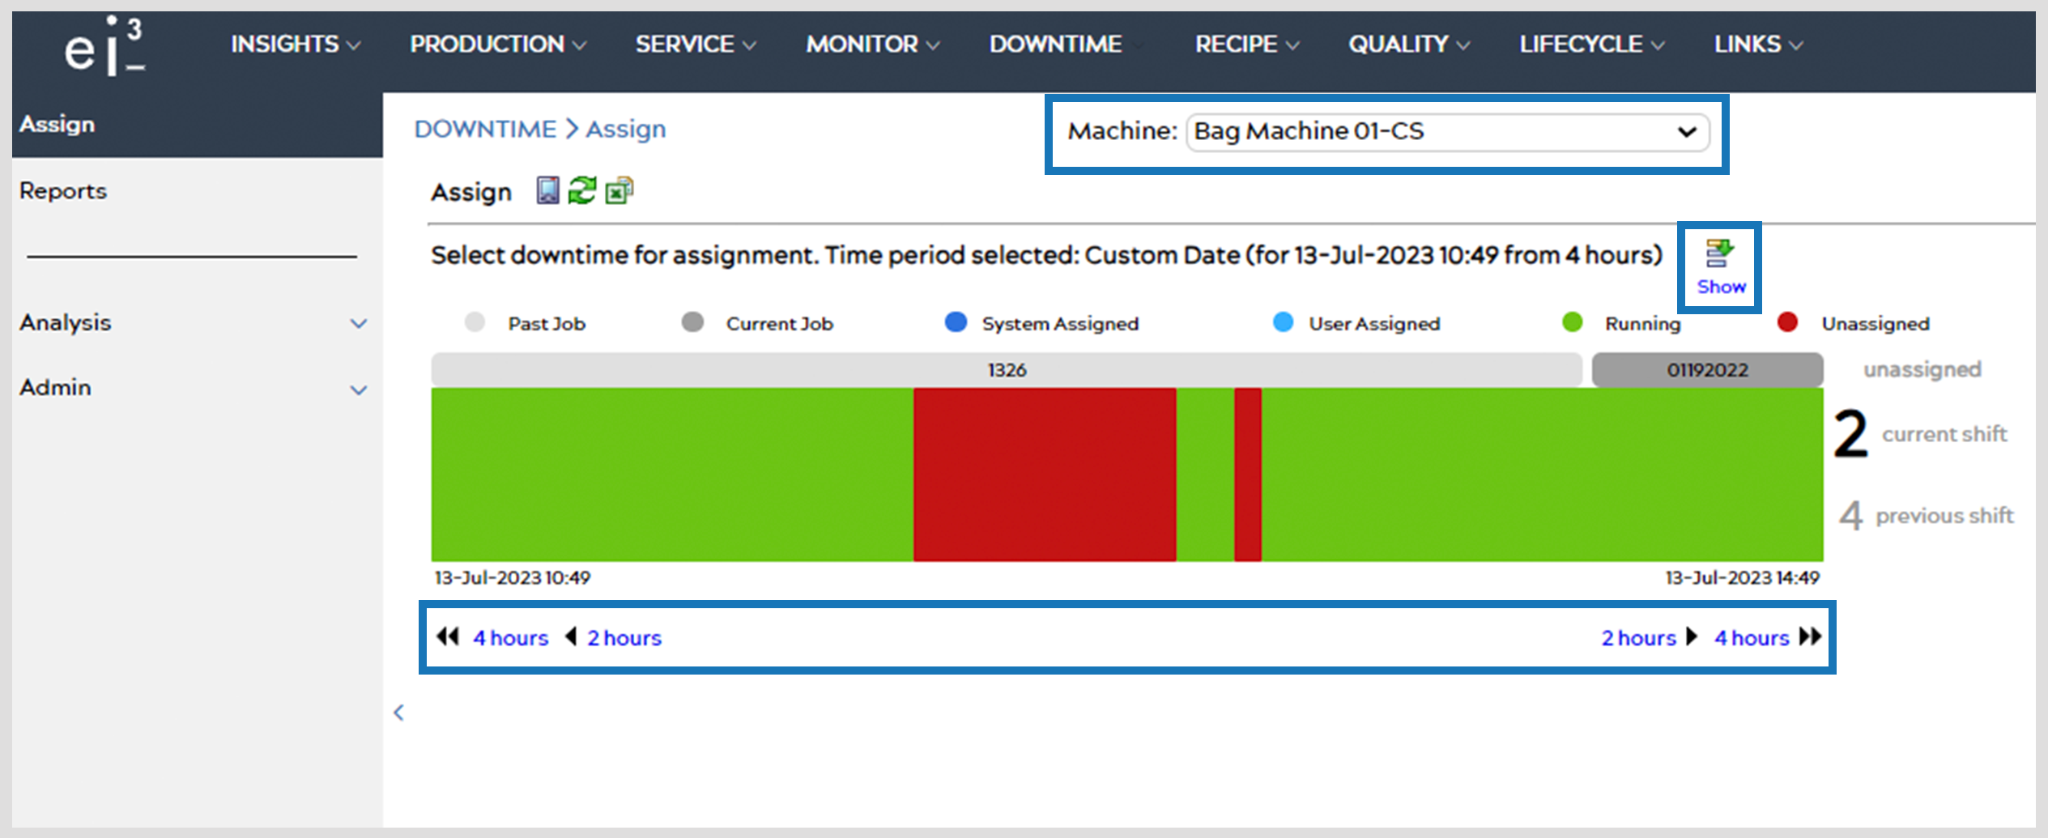
Task: Open the RECIPE menu
Action: [1247, 45]
